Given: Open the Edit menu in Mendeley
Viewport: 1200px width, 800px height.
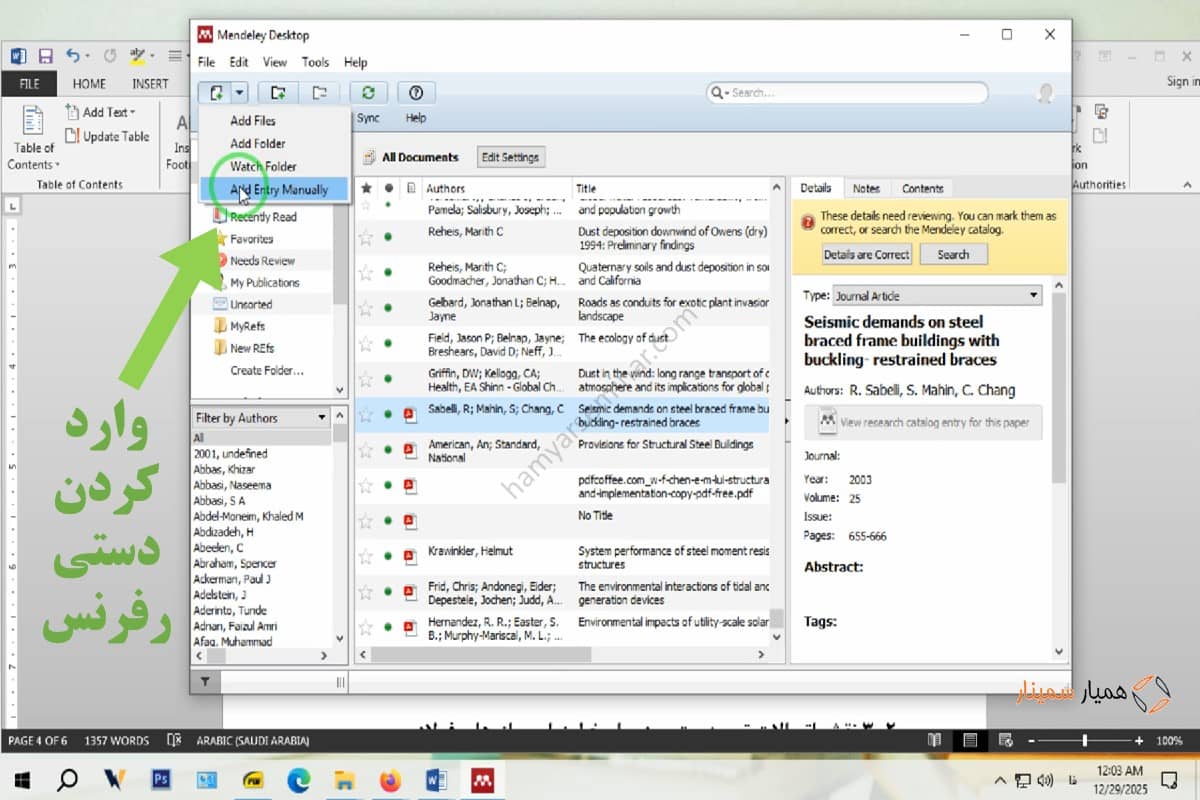Looking at the screenshot, I should point(238,62).
